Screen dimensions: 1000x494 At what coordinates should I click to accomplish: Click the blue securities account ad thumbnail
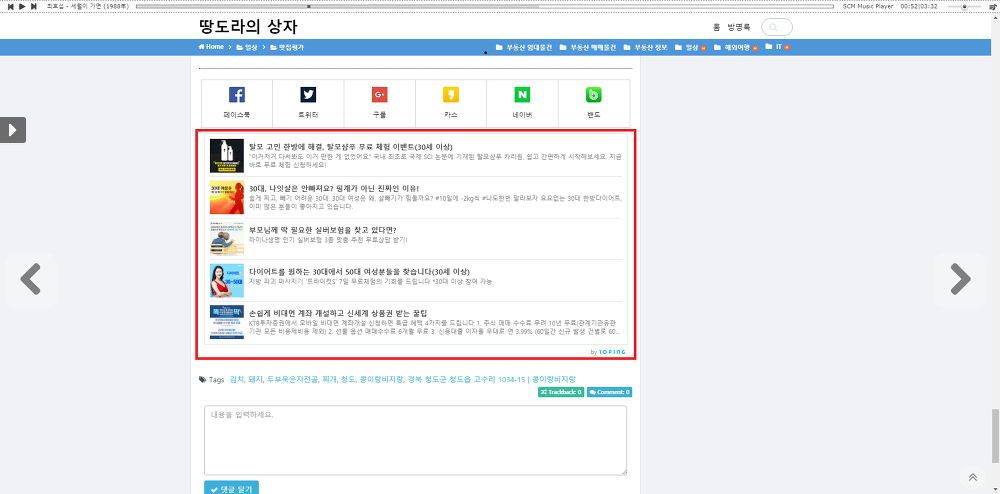[x=227, y=322]
